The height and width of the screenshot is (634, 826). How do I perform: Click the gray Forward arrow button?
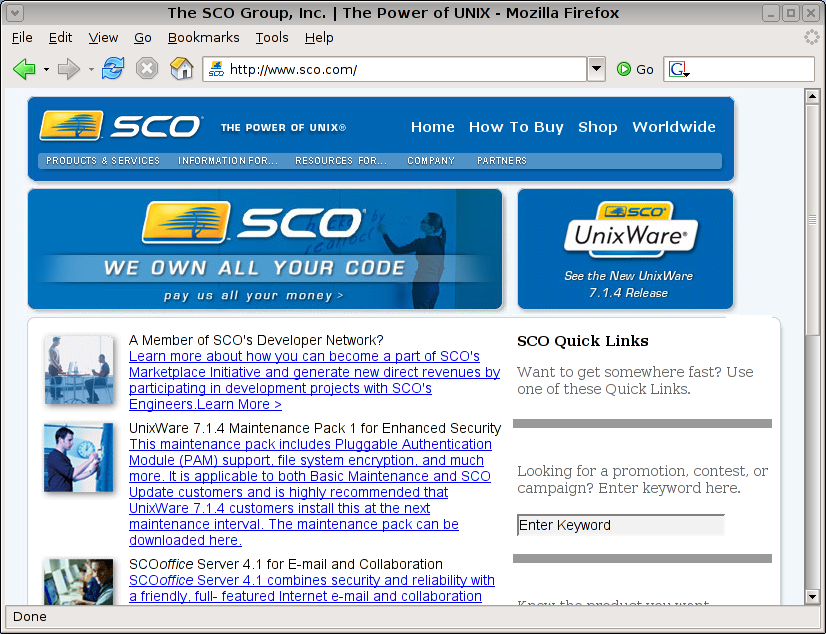click(x=68, y=69)
